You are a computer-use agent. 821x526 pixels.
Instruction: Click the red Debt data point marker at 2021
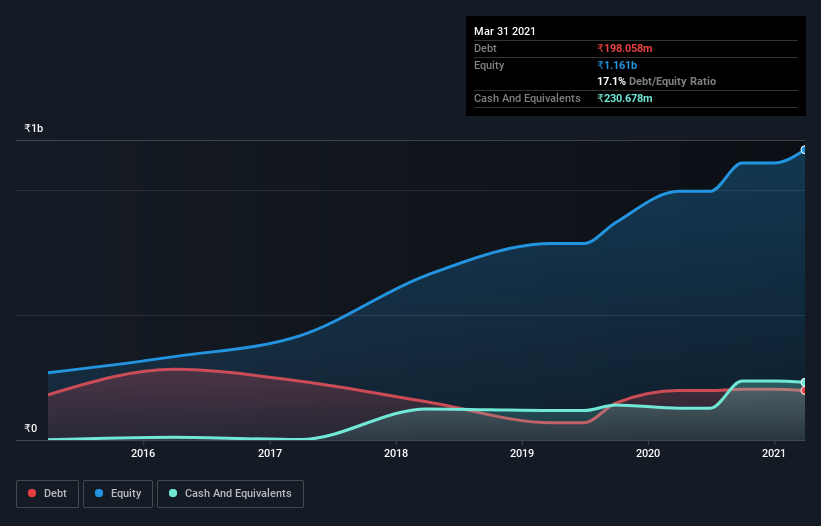coord(804,390)
